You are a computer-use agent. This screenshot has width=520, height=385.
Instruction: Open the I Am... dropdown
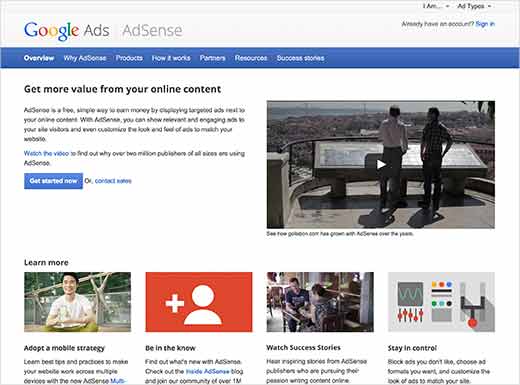pyautogui.click(x=436, y=6)
